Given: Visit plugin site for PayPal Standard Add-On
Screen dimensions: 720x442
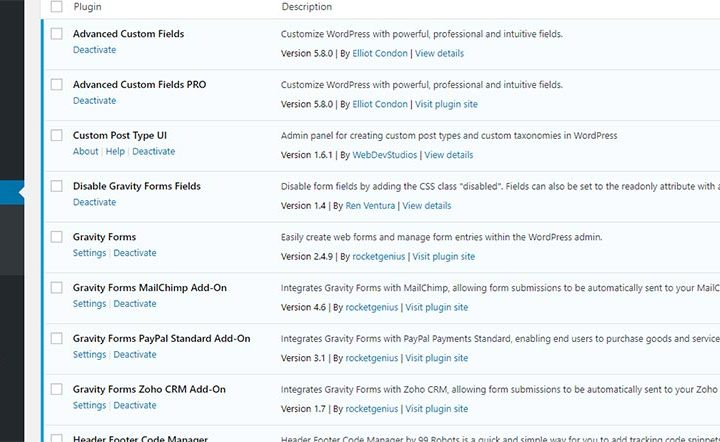Looking at the screenshot, I should pos(436,358).
